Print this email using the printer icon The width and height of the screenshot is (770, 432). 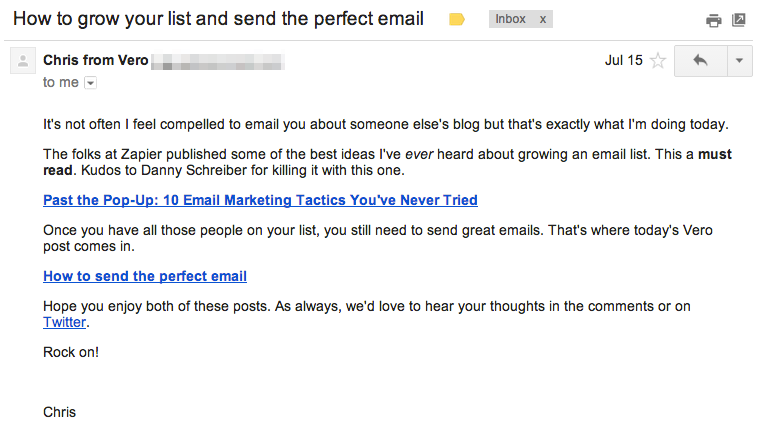(x=713, y=20)
